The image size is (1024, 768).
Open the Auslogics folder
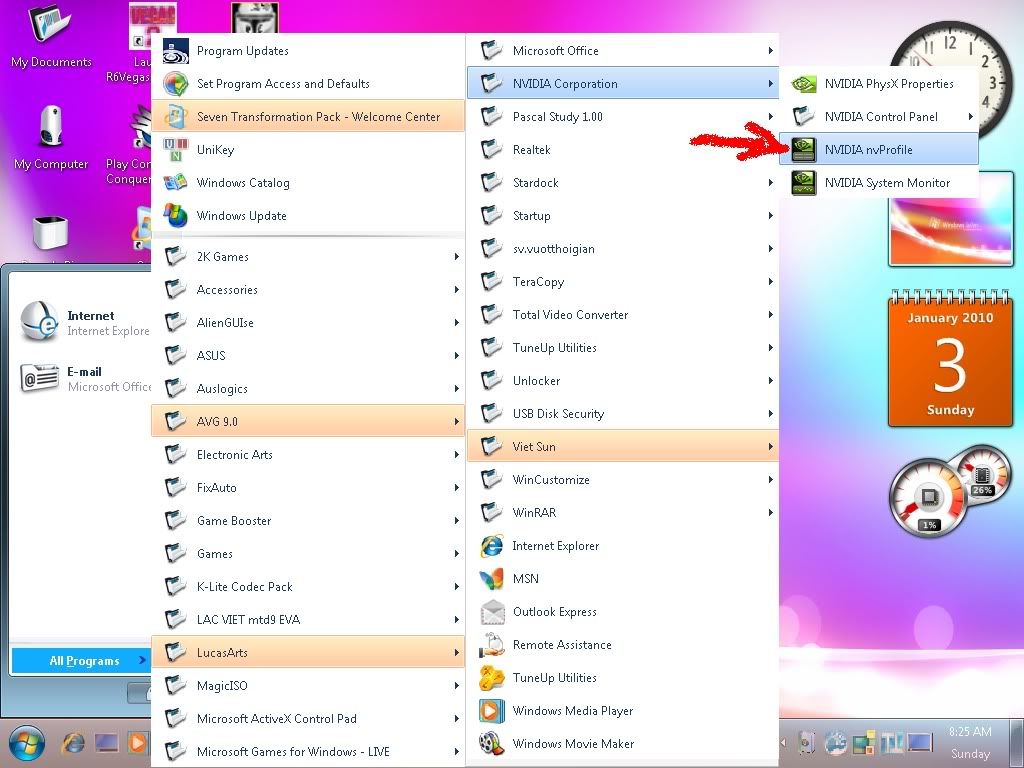(x=308, y=389)
